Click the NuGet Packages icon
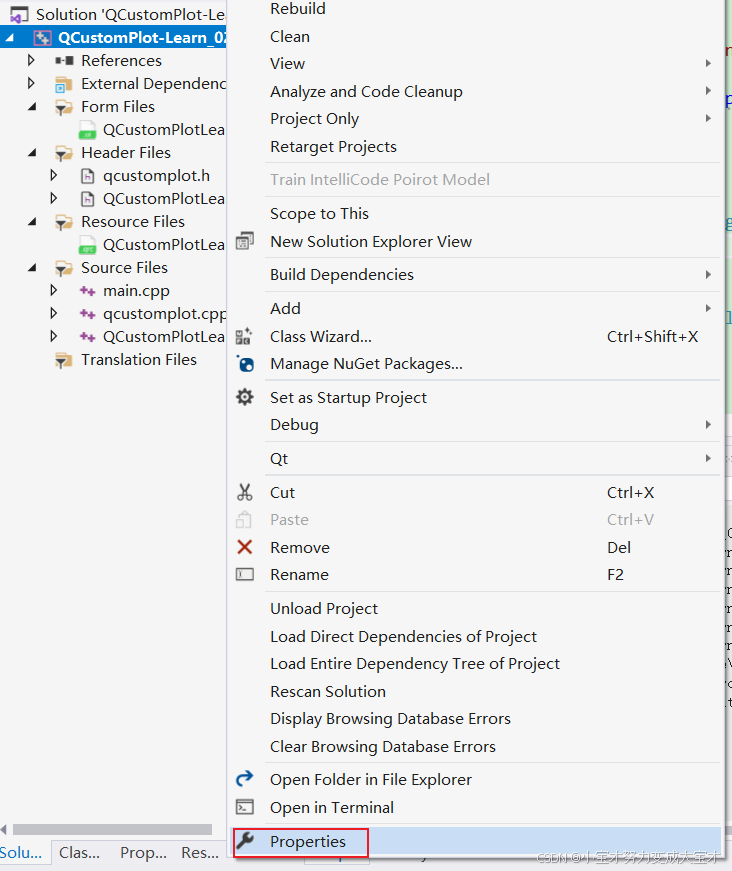This screenshot has height=871, width=732. coord(245,364)
